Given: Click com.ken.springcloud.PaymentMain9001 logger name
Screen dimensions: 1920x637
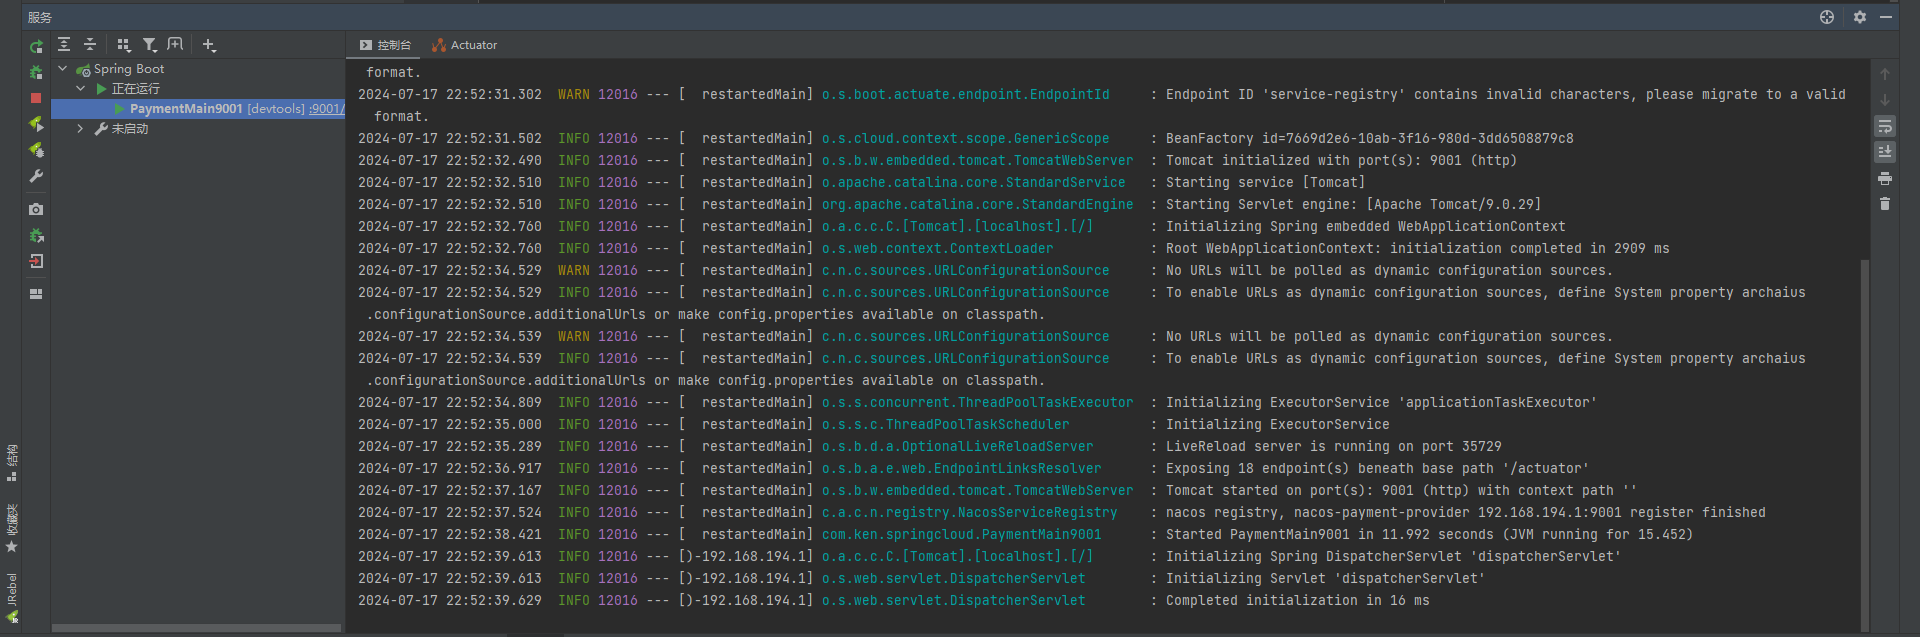Looking at the screenshot, I should [x=961, y=534].
